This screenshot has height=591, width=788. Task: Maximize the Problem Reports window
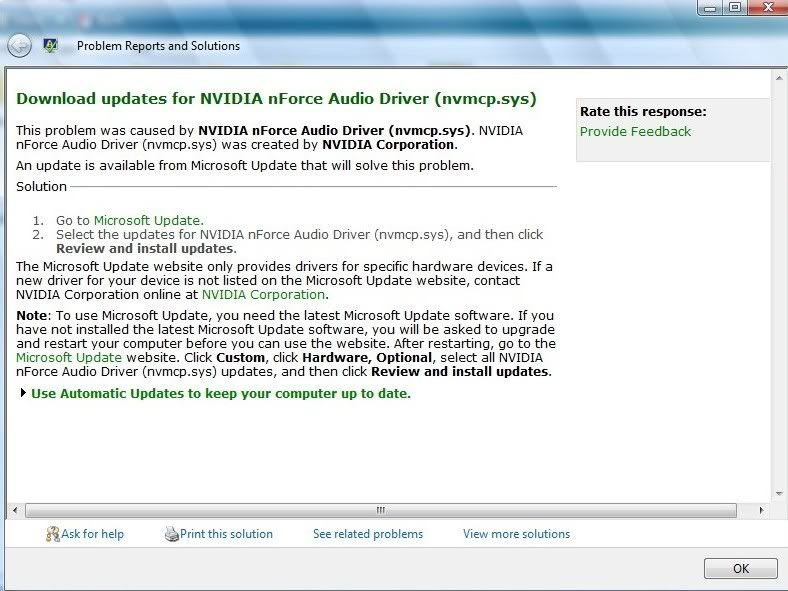pos(735,8)
